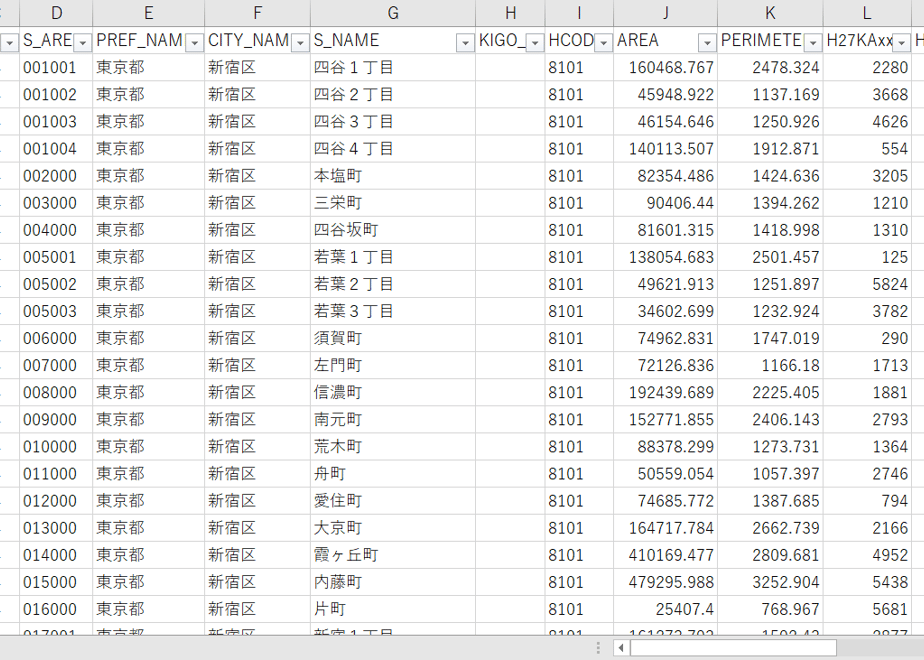
Task: Open the PREF_NAME column filter dropdown
Action: (x=194, y=42)
